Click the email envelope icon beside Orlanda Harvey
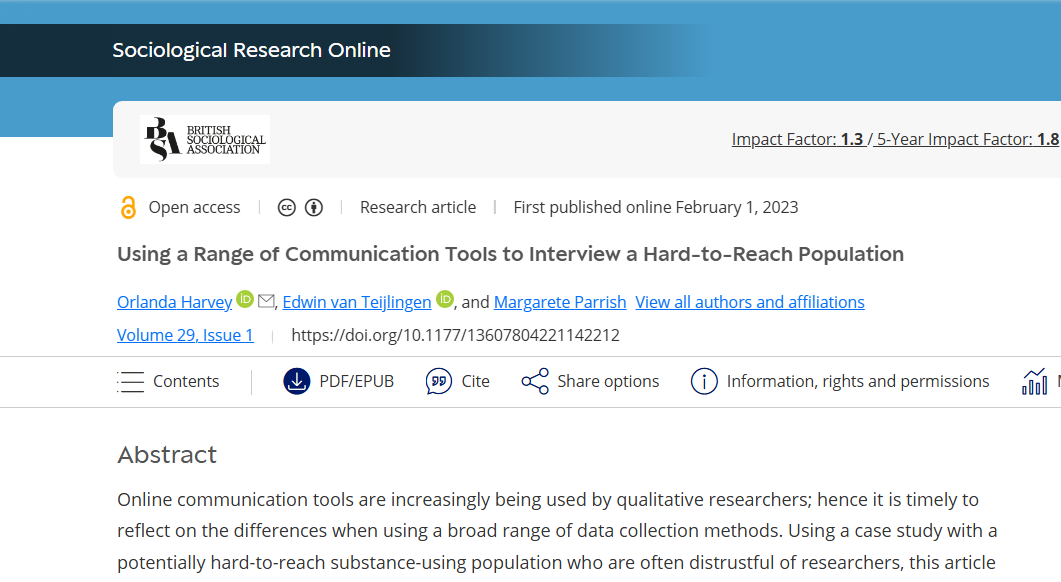The image size is (1061, 582). (x=267, y=300)
